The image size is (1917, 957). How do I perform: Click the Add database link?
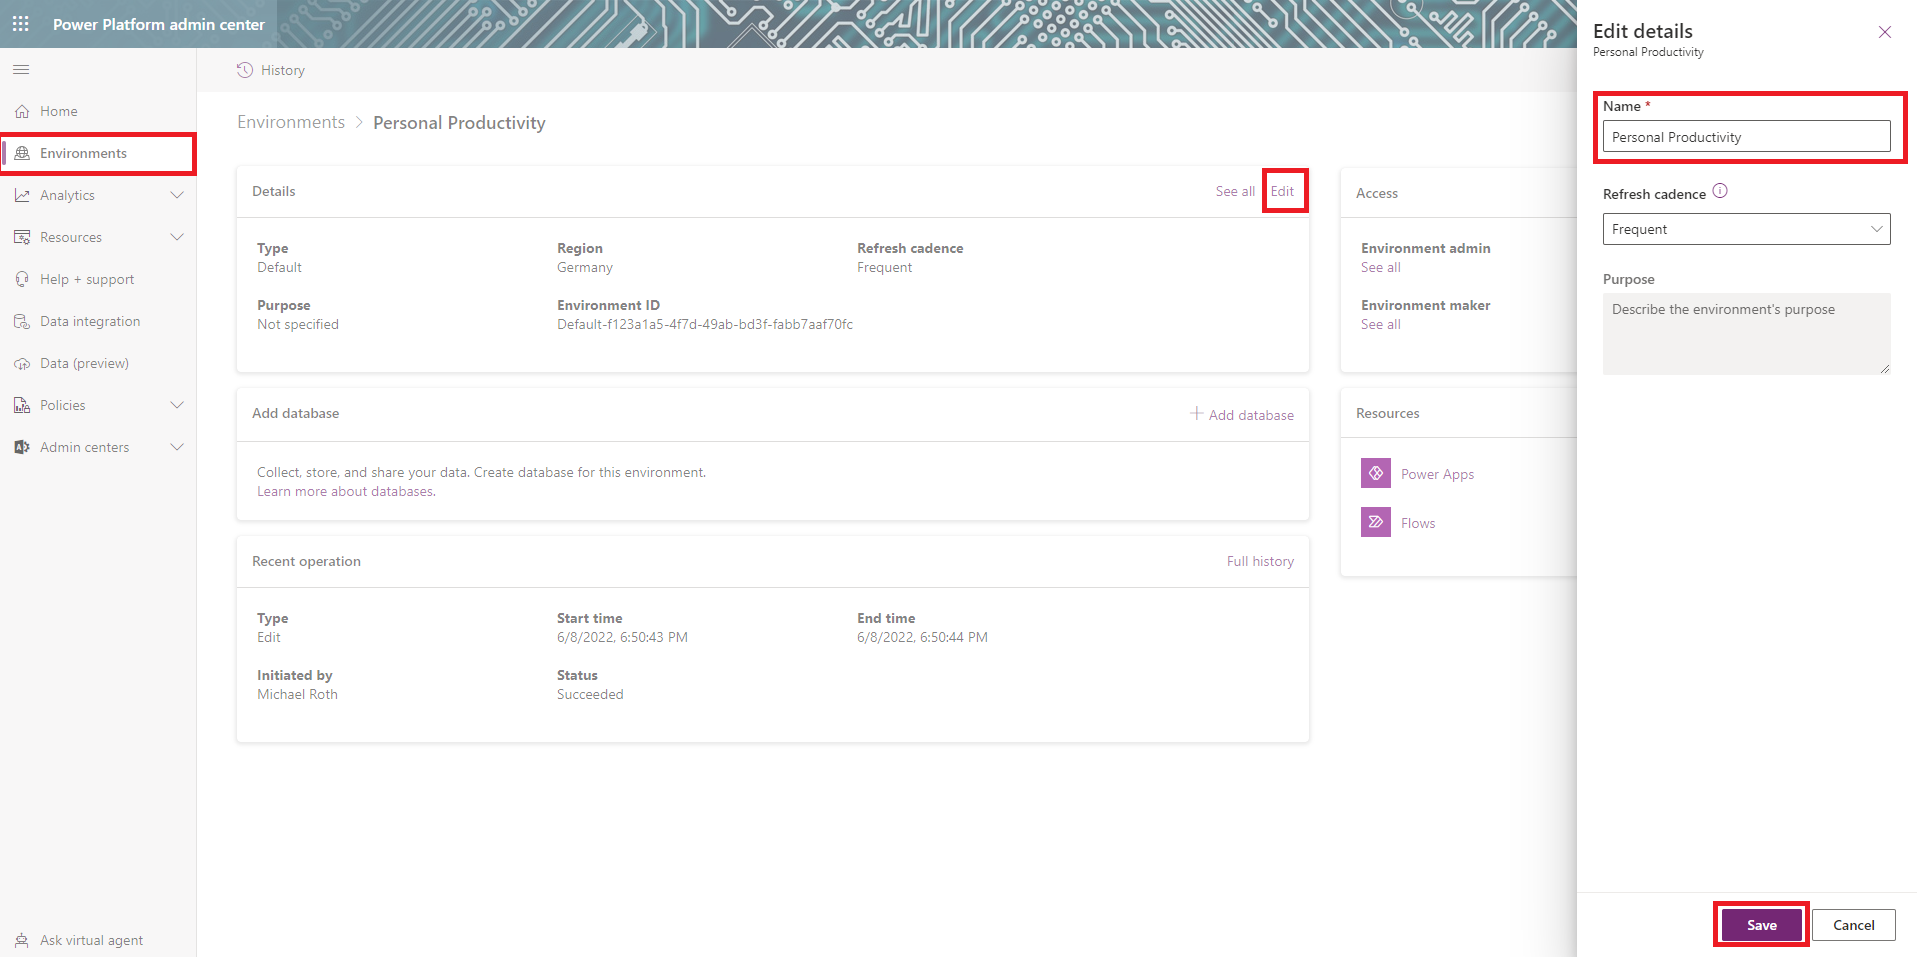1242,414
